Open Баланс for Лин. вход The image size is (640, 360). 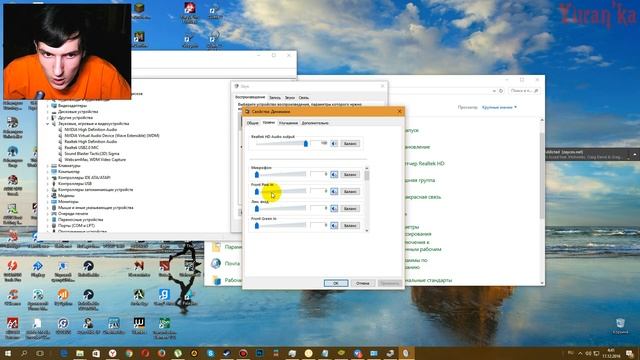(x=350, y=209)
